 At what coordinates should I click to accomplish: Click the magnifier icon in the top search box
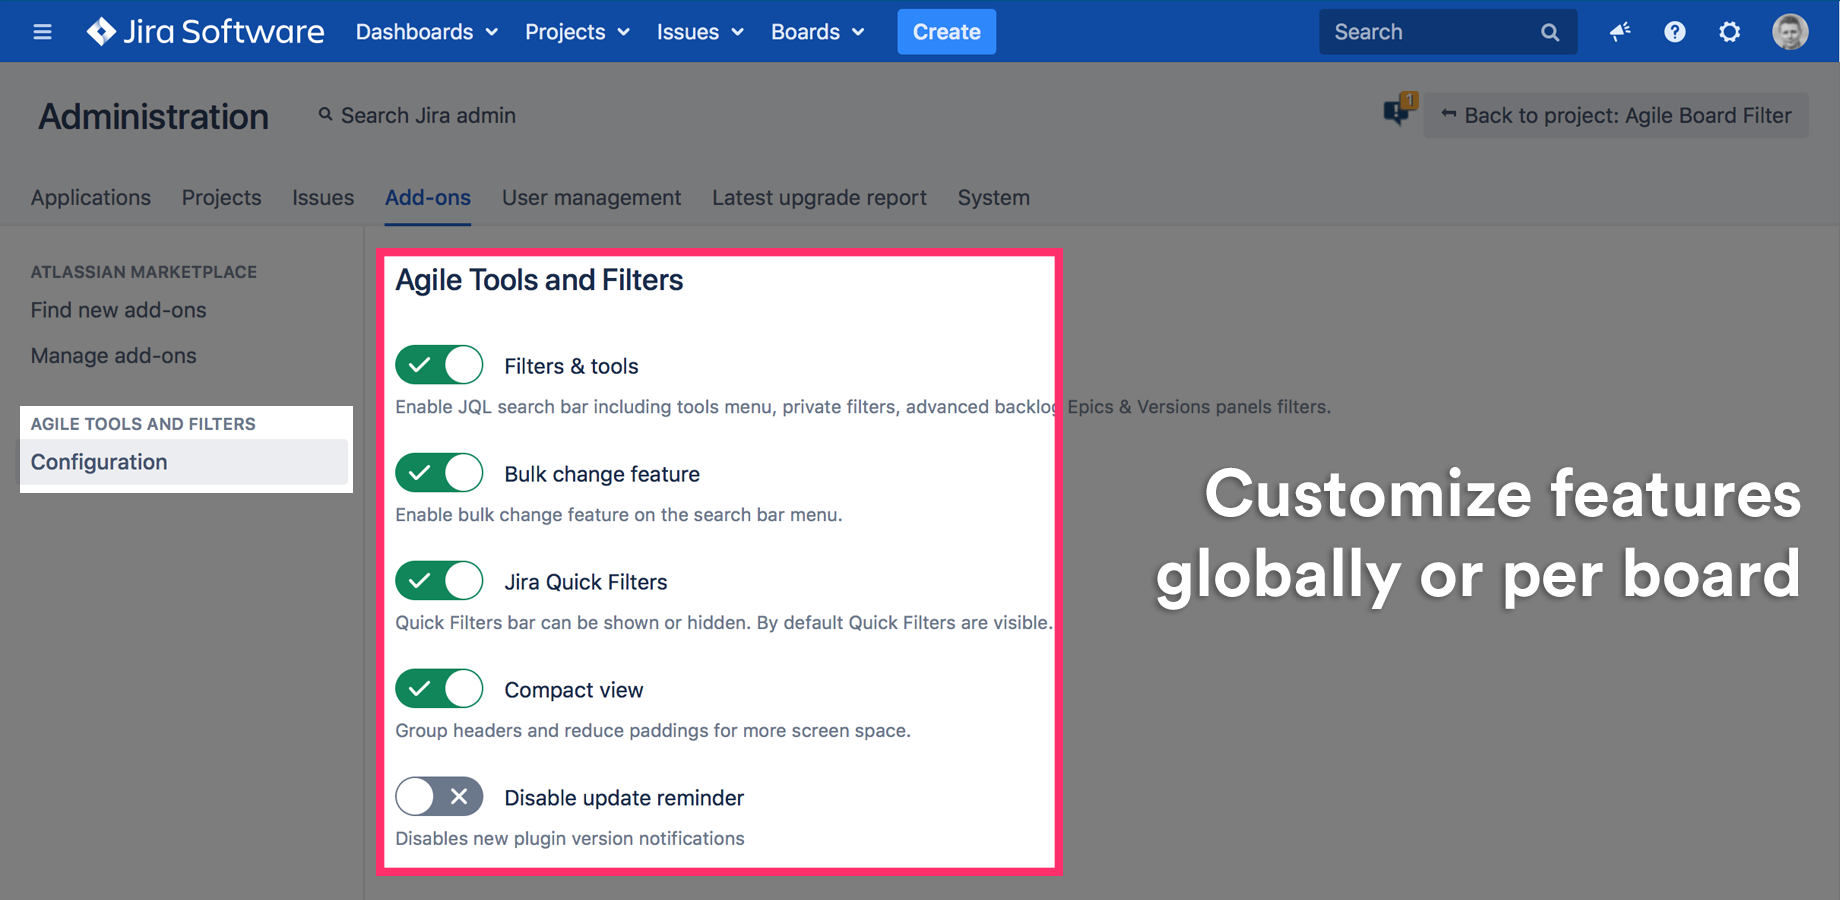tap(1550, 32)
